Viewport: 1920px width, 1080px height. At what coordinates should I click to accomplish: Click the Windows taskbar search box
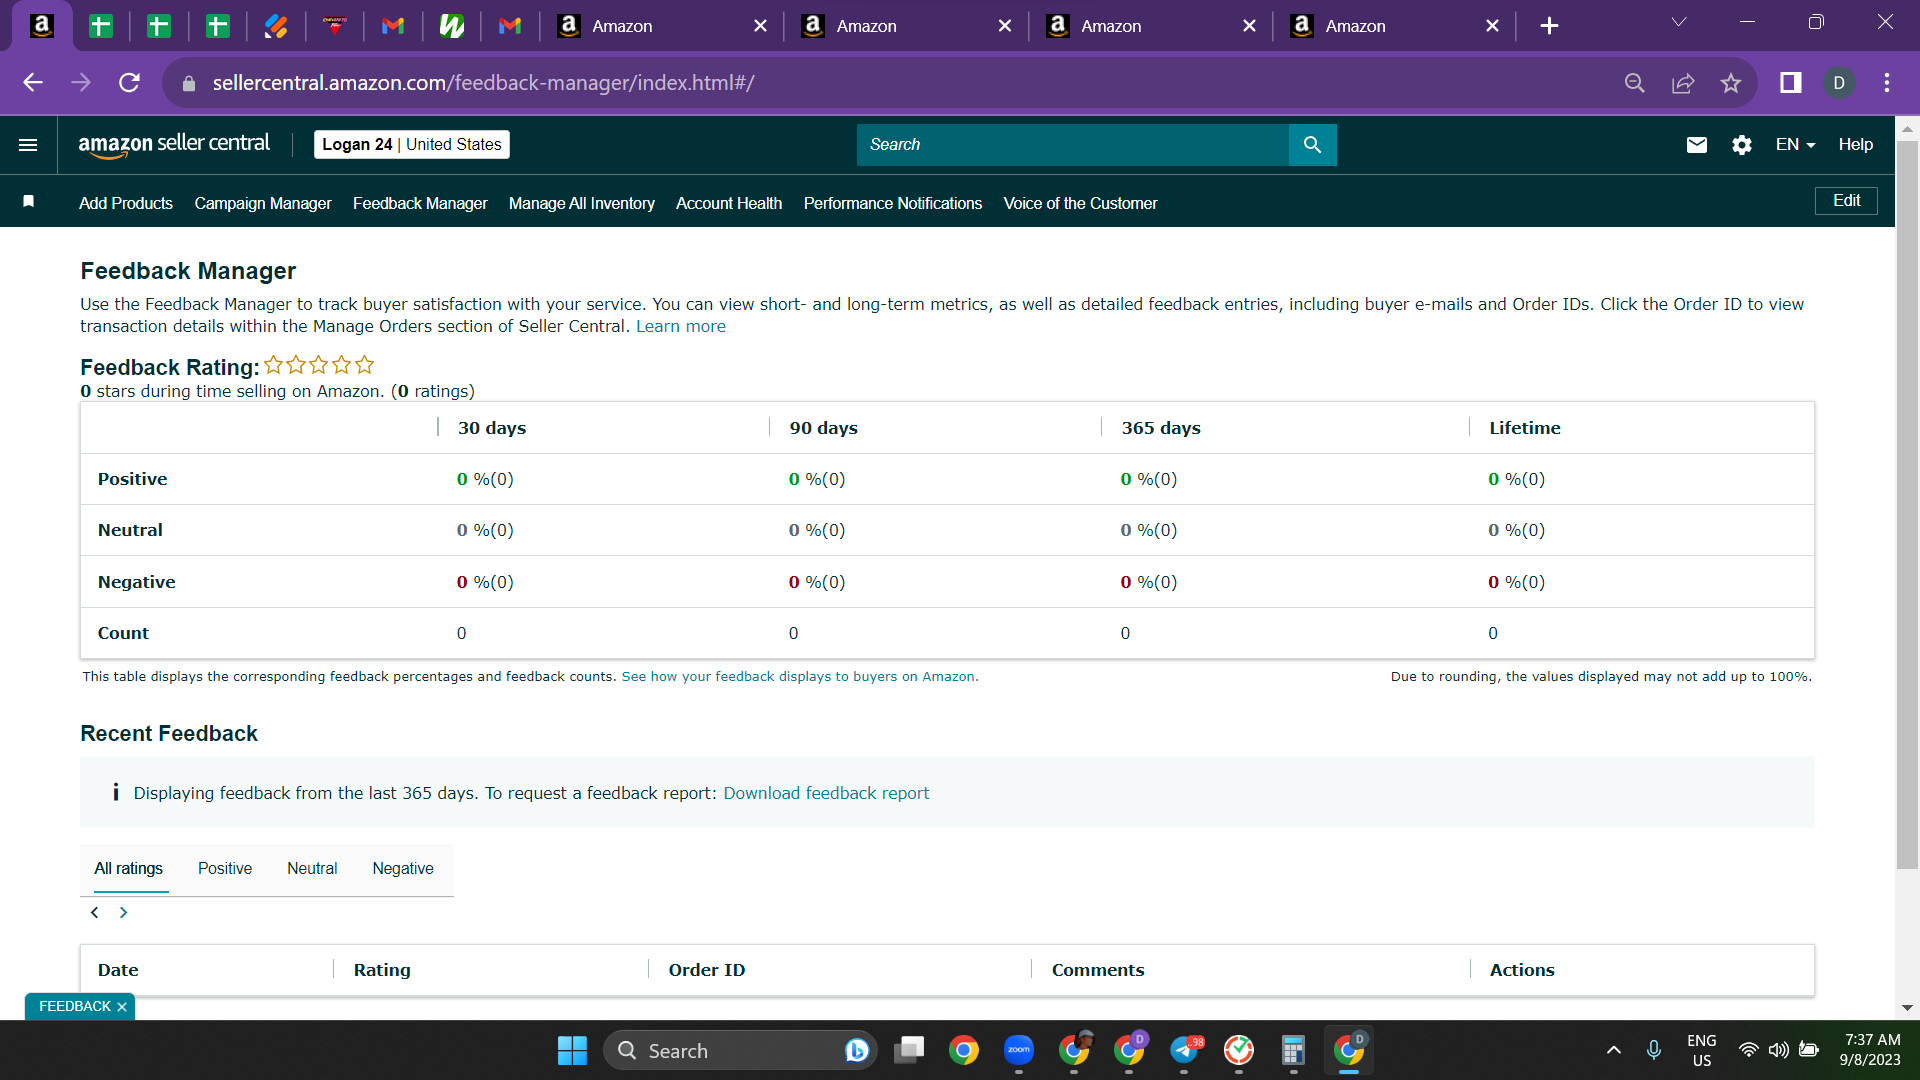tap(740, 1050)
